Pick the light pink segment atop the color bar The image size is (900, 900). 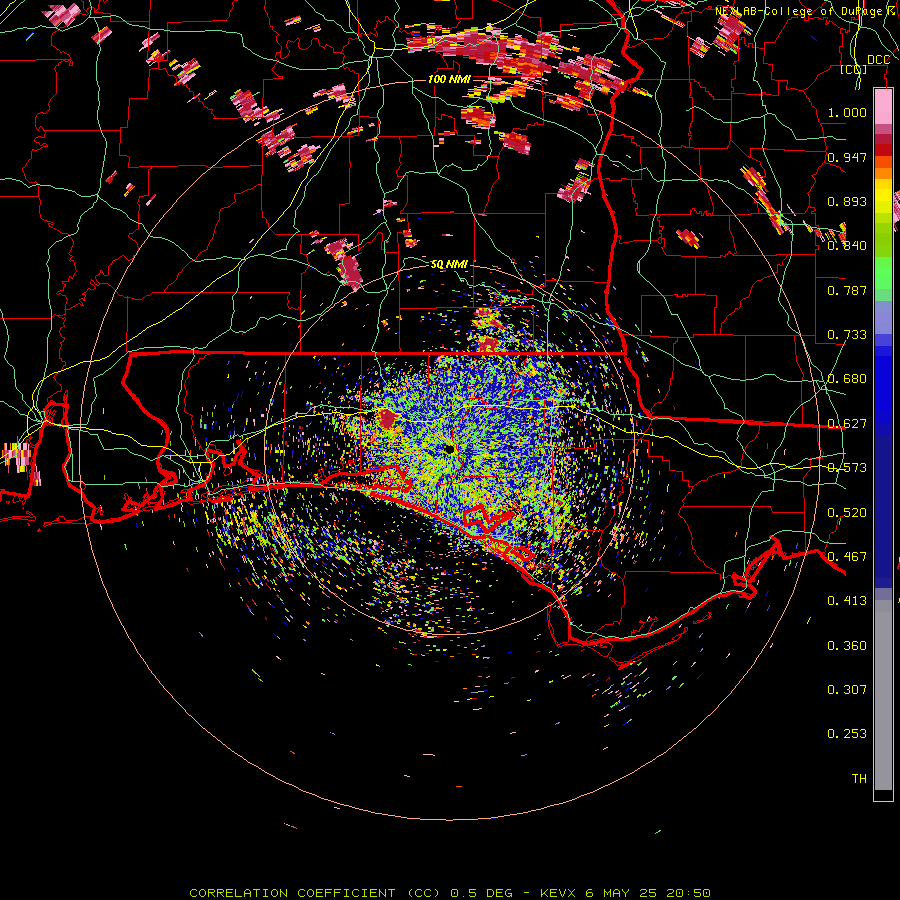coord(883,107)
